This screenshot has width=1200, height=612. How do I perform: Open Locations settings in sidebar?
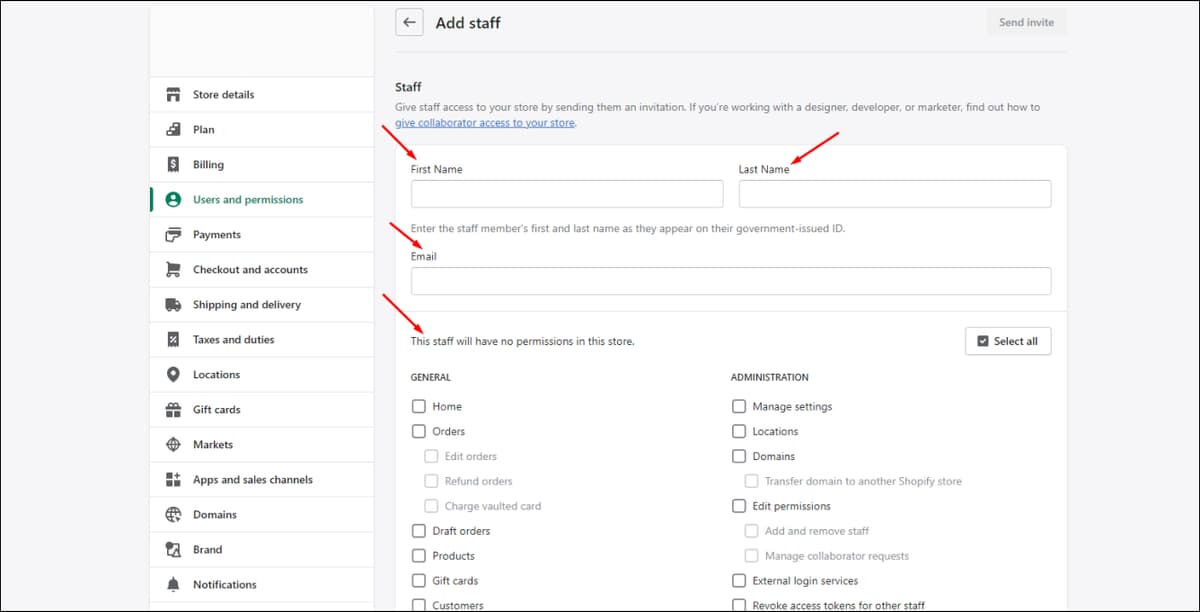point(261,375)
